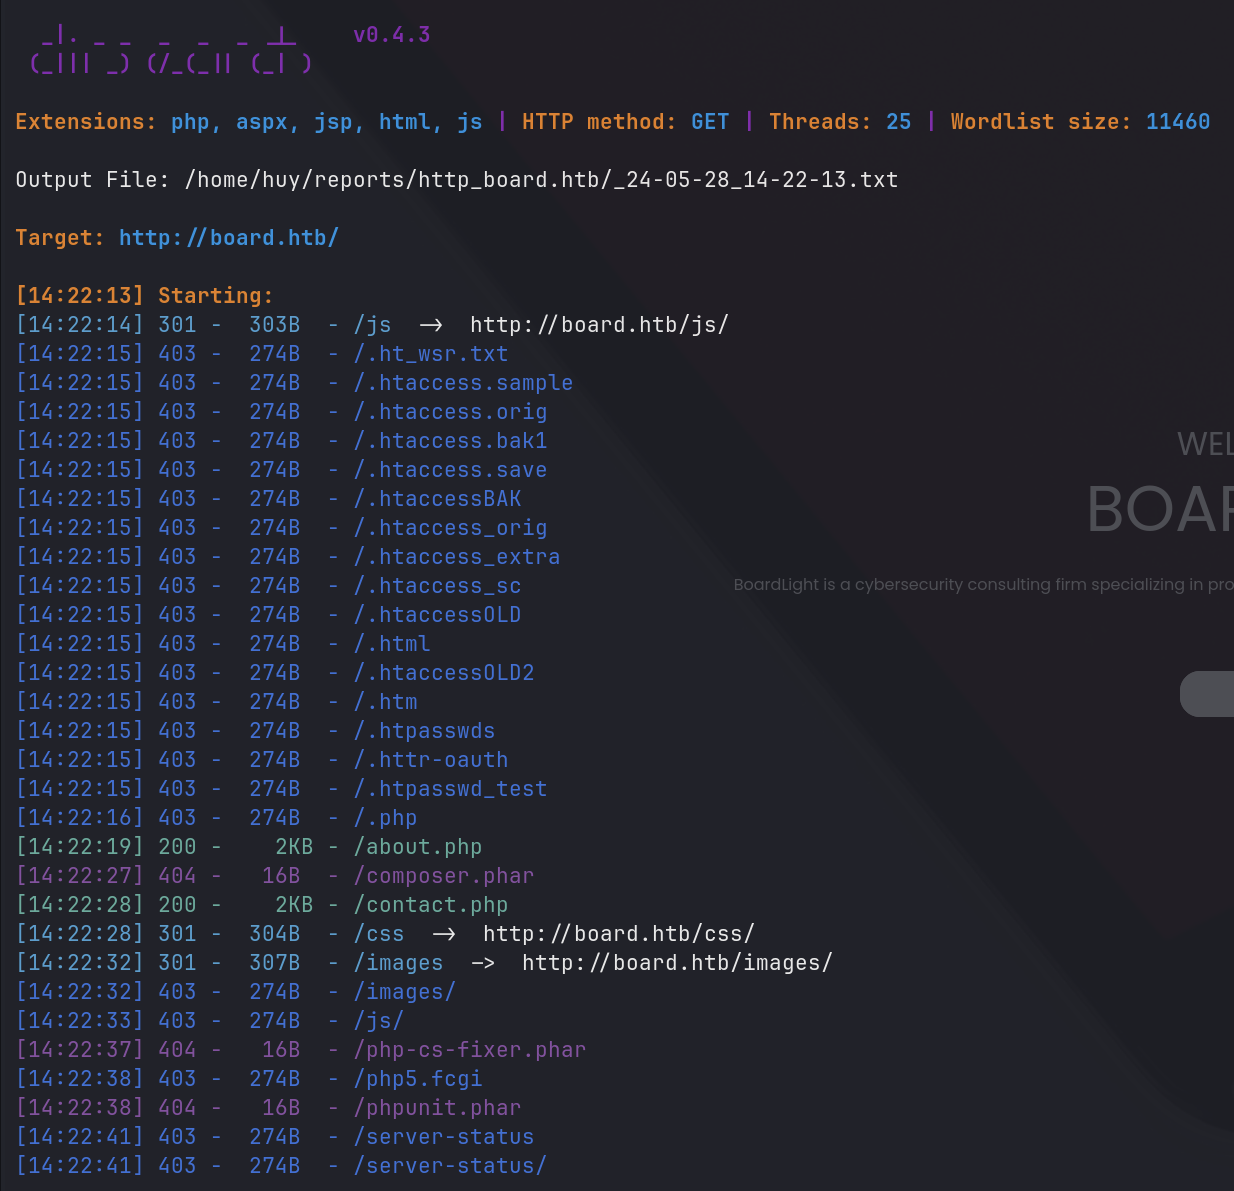Select the /composer.phar 404 entry

444,876
